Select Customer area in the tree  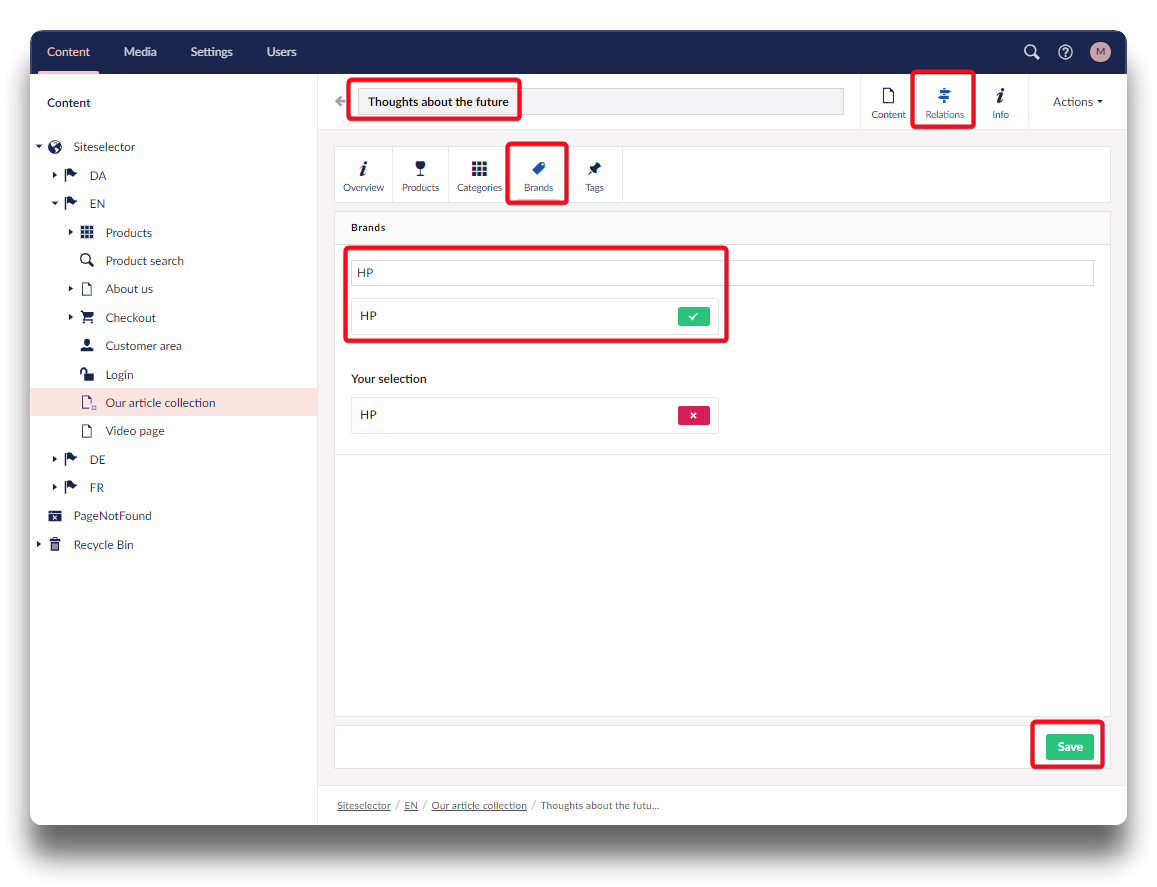(x=143, y=345)
